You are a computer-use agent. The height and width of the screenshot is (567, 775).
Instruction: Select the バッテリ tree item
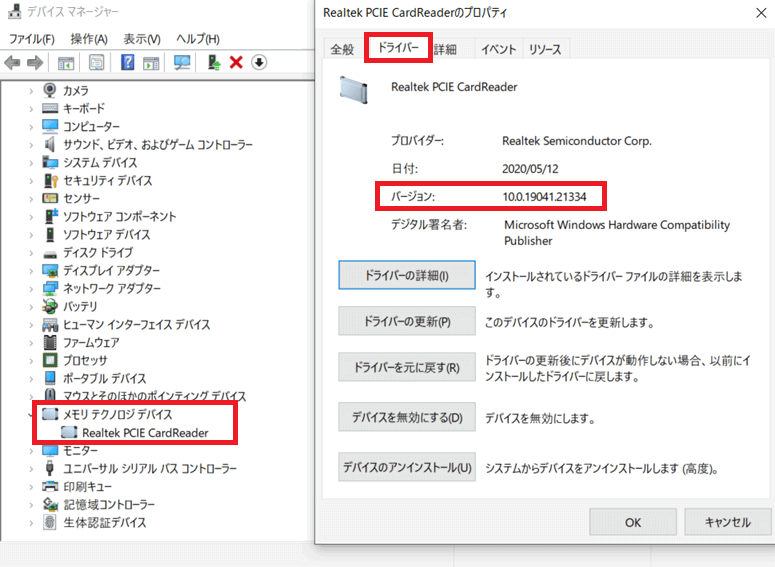tap(80, 306)
